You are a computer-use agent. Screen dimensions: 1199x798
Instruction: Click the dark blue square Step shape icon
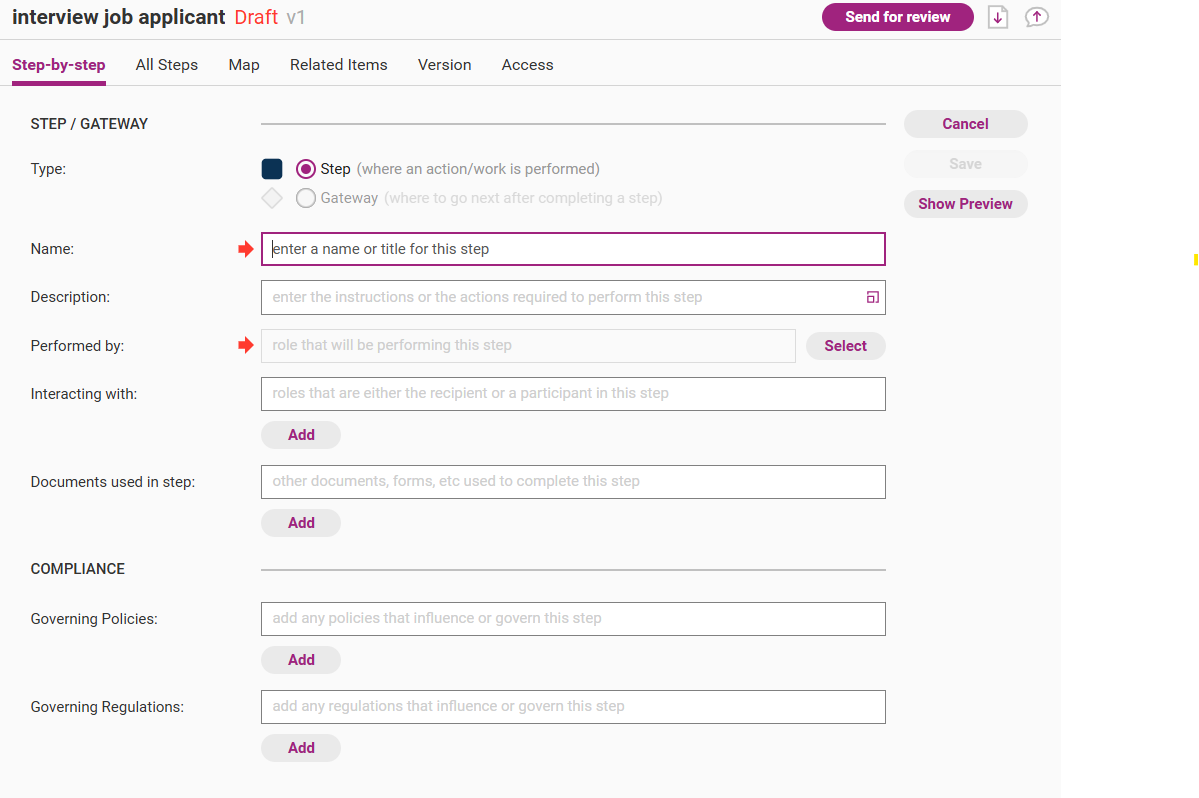[272, 169]
